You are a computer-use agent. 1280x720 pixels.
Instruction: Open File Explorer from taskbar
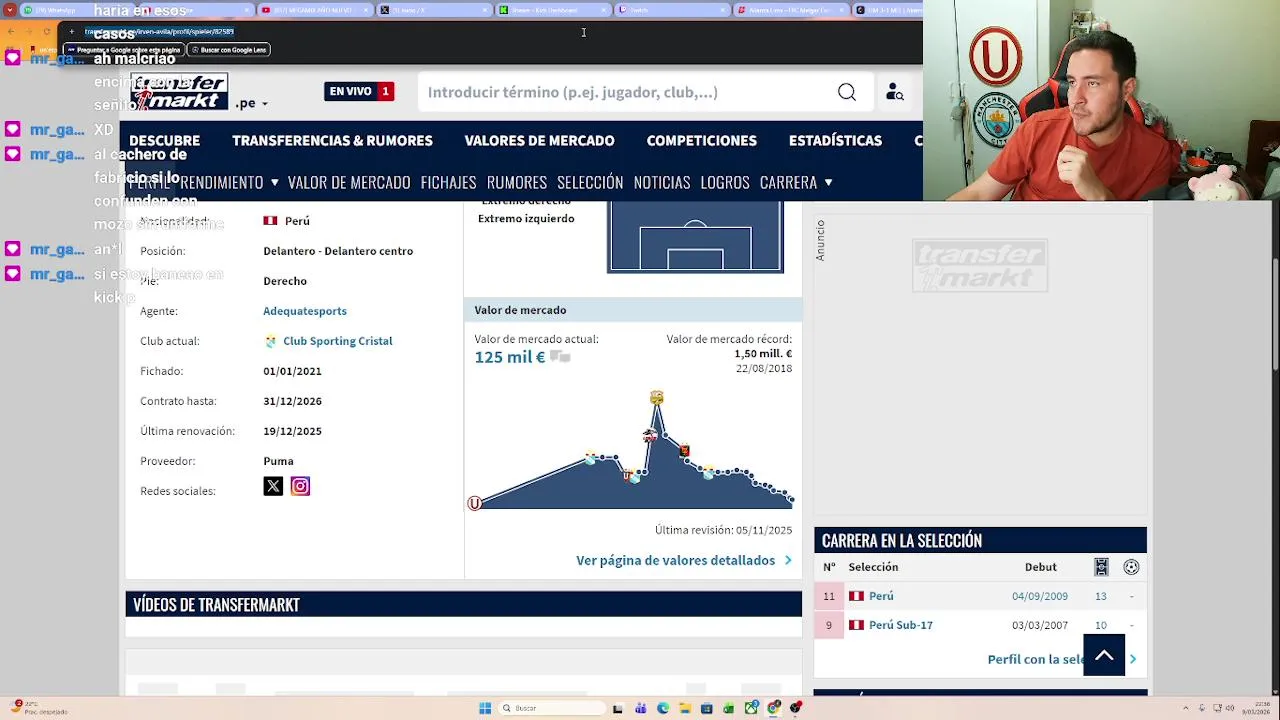[685, 708]
